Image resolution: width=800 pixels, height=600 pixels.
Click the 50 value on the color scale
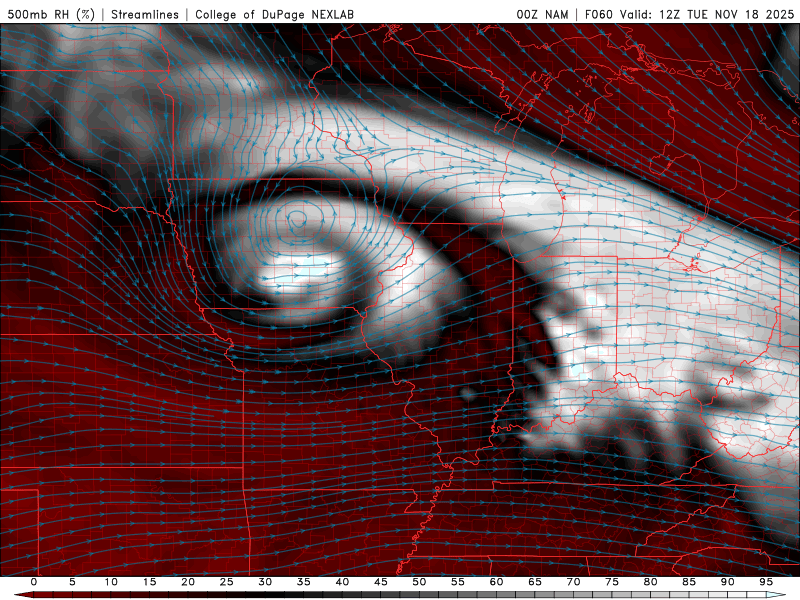click(419, 582)
